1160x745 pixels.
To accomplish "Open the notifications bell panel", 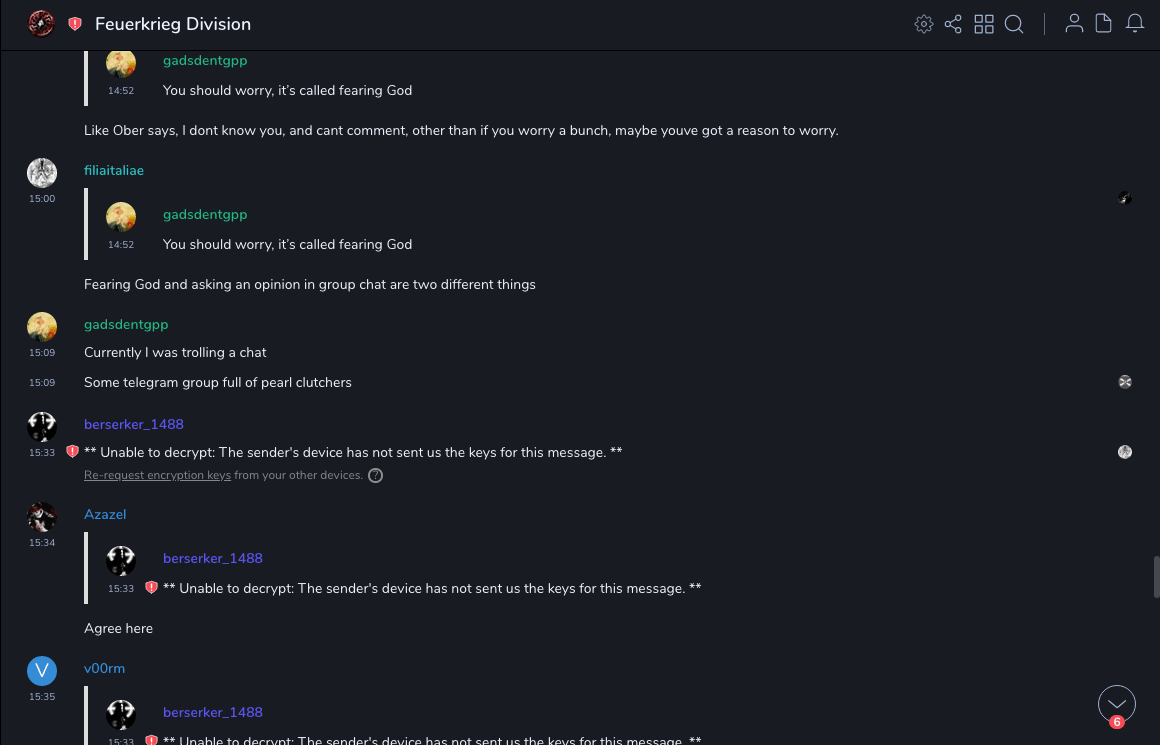I will pos(1135,24).
